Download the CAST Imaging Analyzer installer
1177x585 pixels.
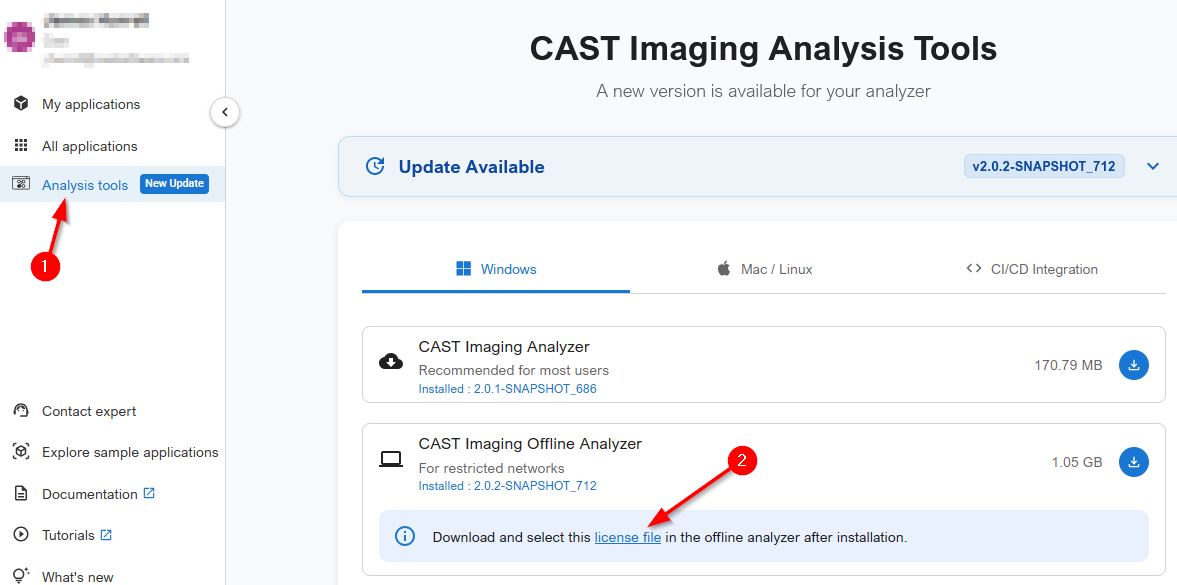point(1134,365)
